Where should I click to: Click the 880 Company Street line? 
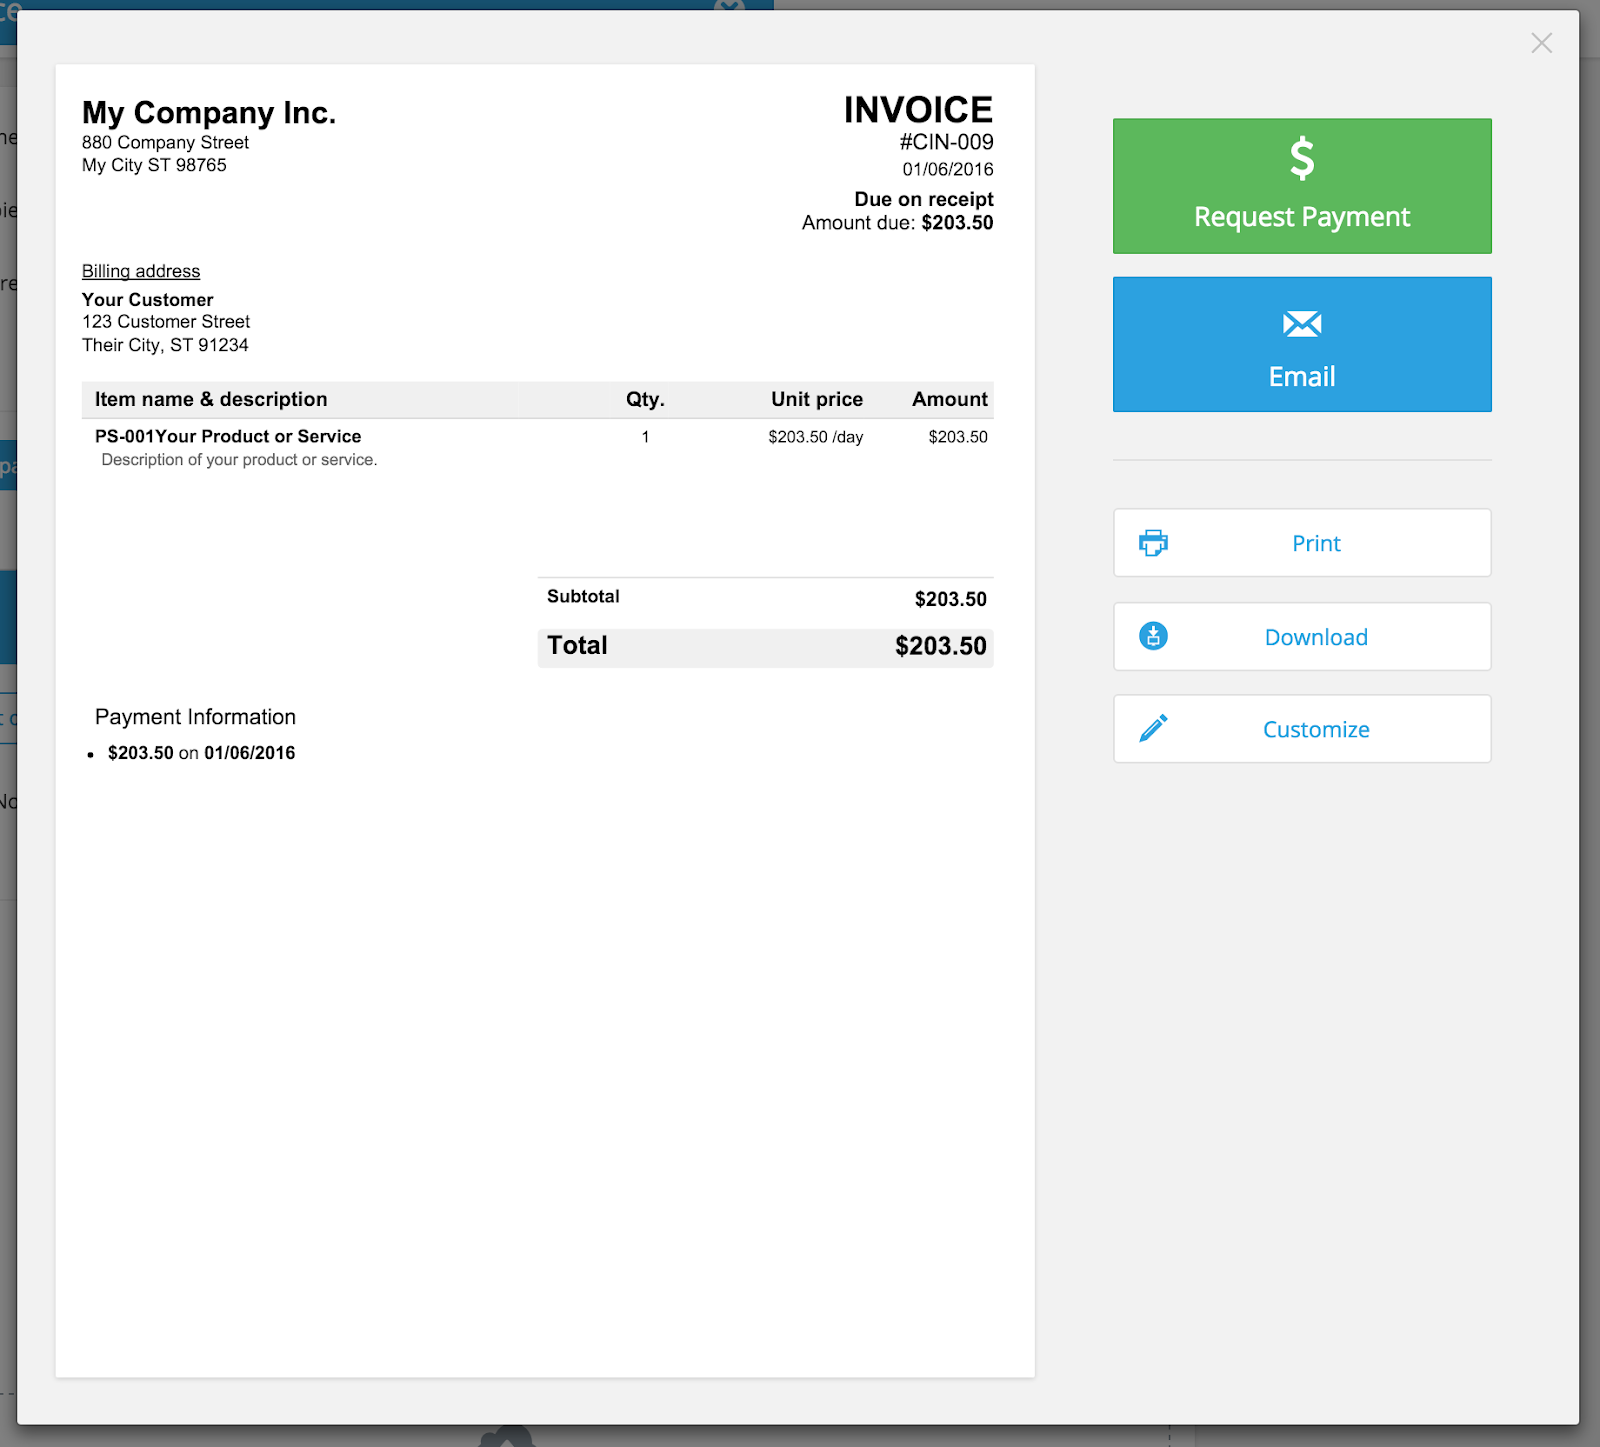click(165, 142)
